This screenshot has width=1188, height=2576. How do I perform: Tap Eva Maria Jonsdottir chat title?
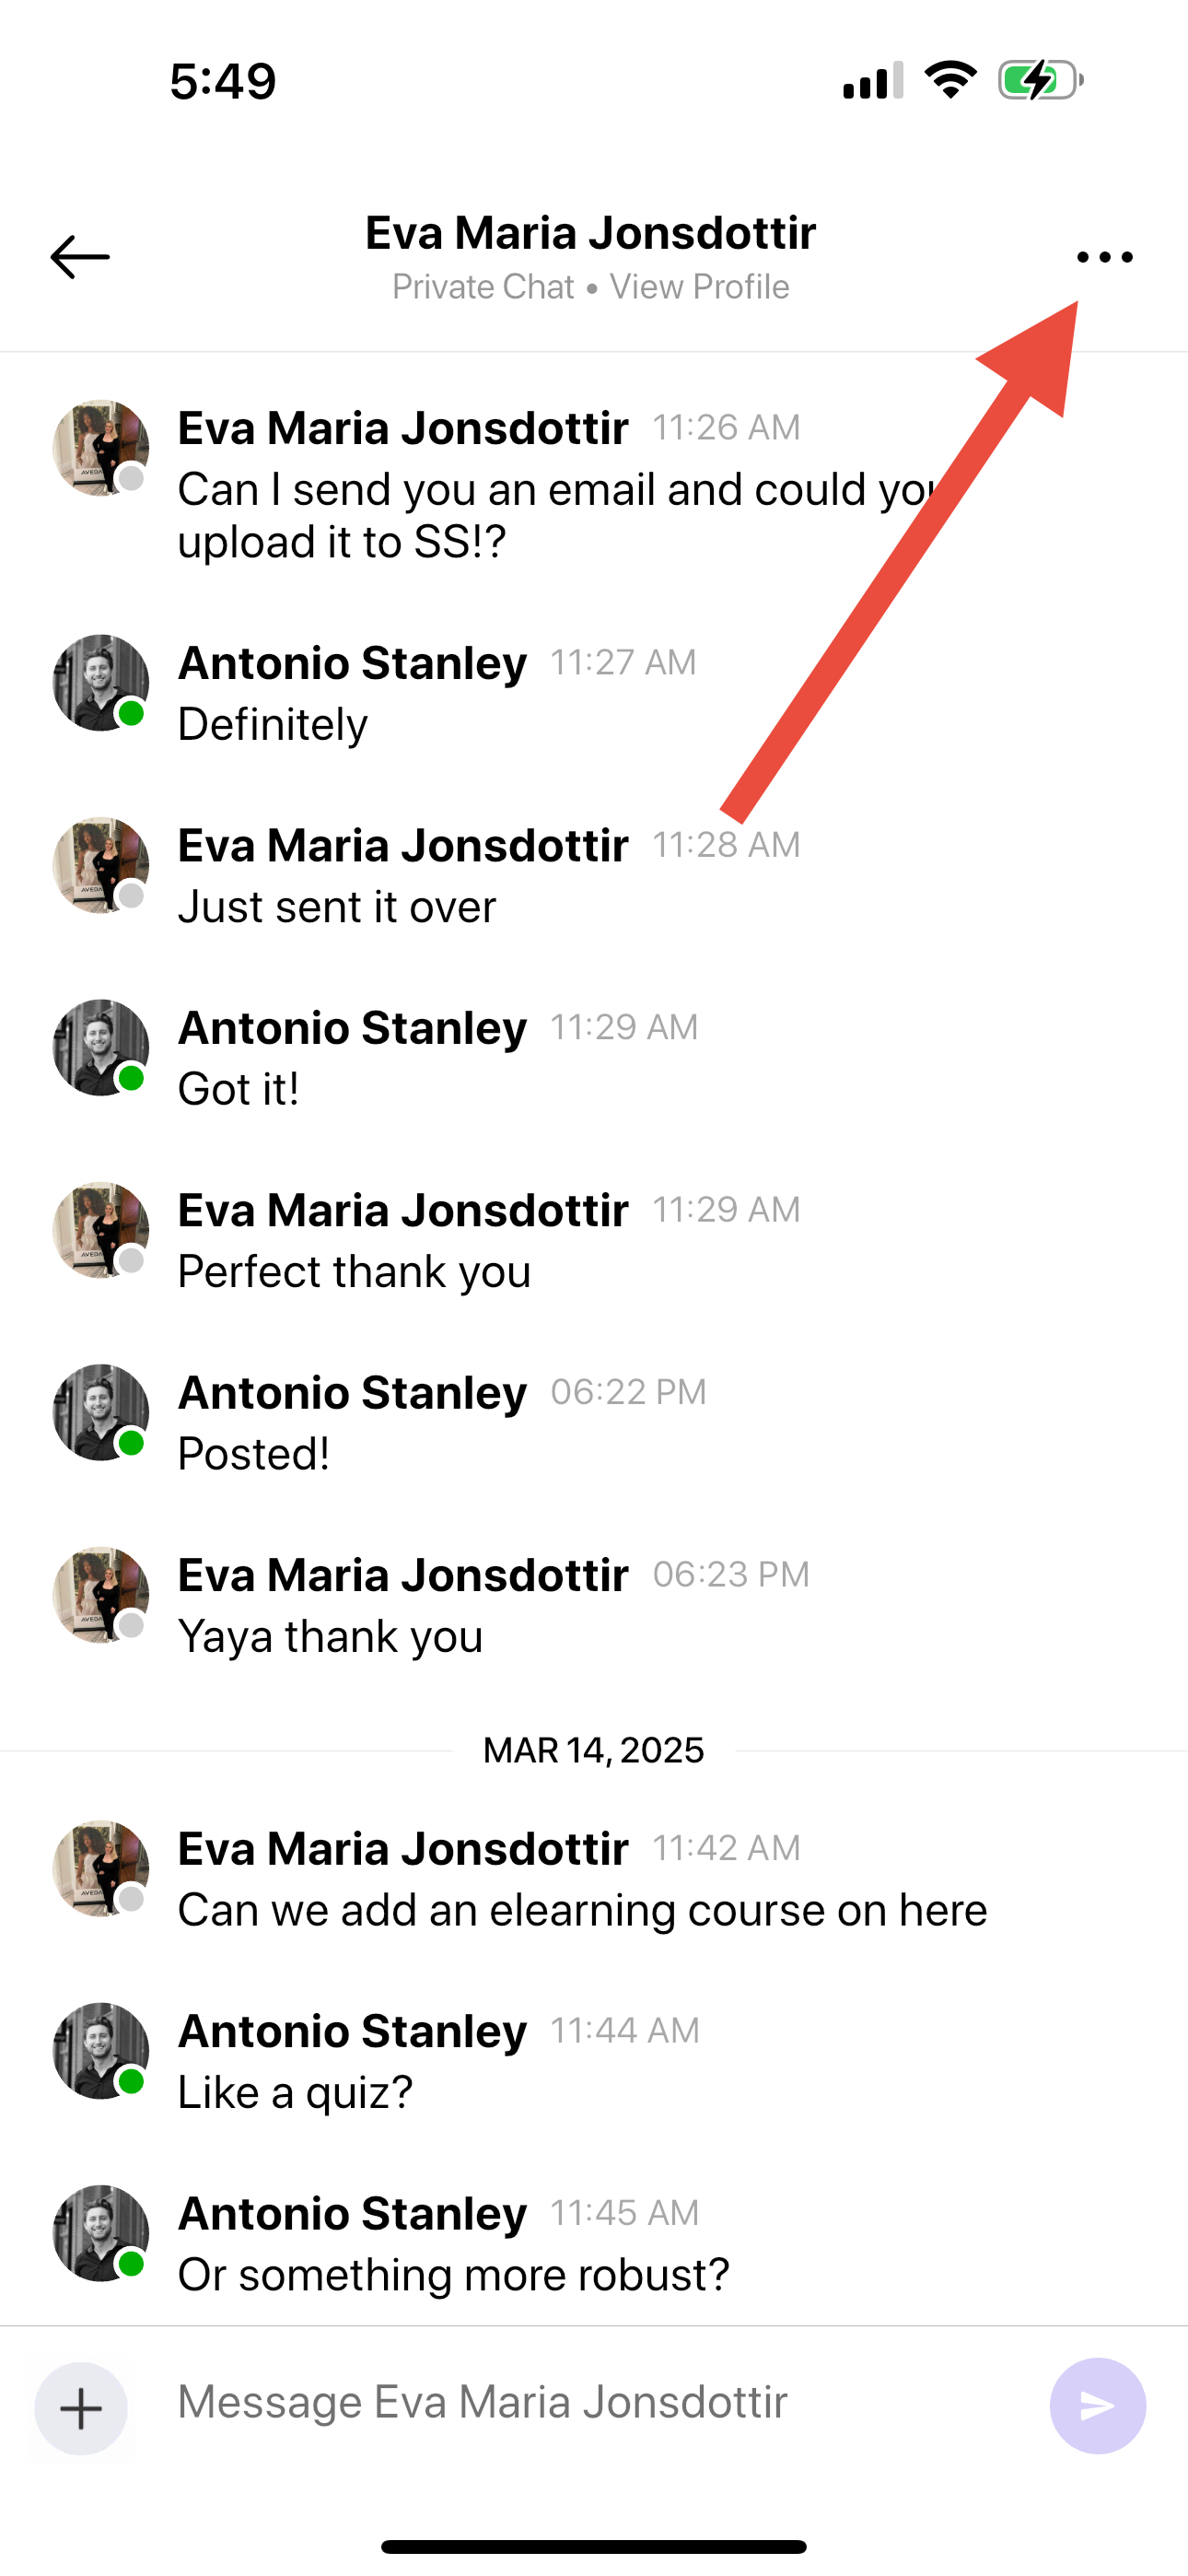click(x=590, y=233)
